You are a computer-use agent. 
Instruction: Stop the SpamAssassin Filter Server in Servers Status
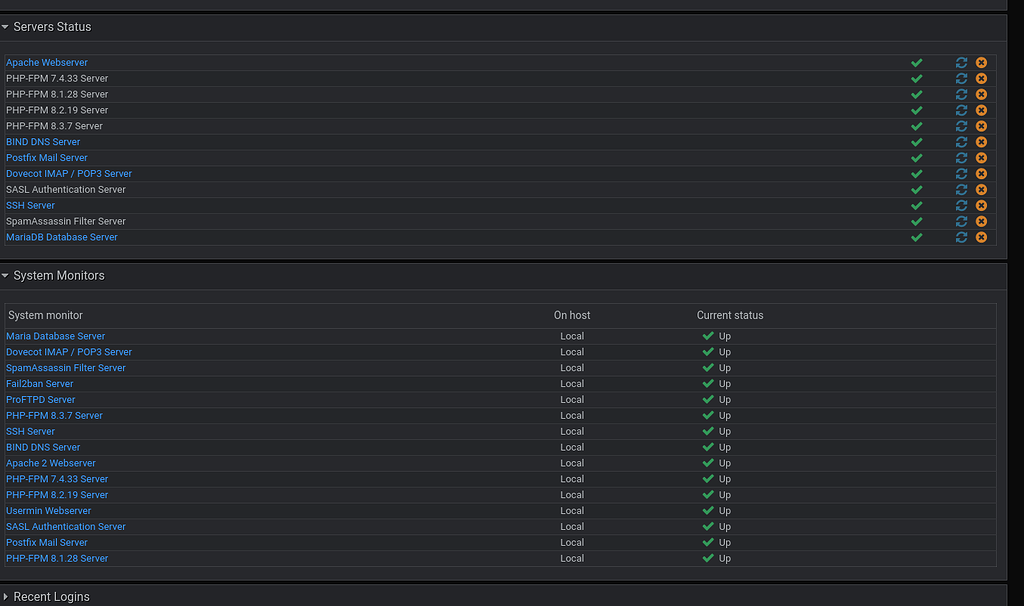tap(981, 221)
